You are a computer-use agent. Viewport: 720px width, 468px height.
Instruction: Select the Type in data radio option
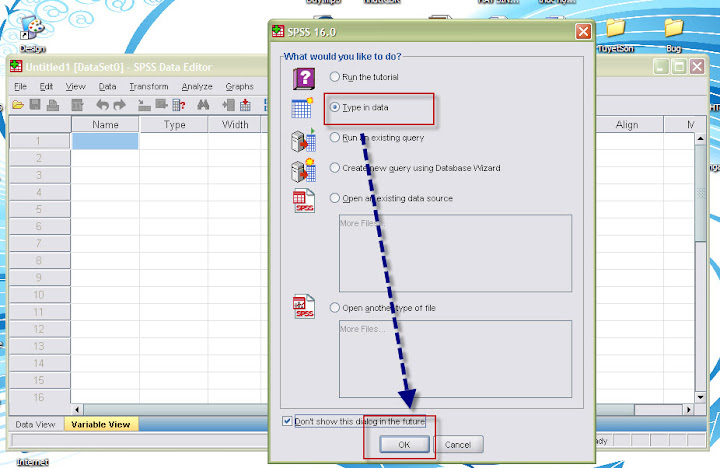[x=335, y=107]
